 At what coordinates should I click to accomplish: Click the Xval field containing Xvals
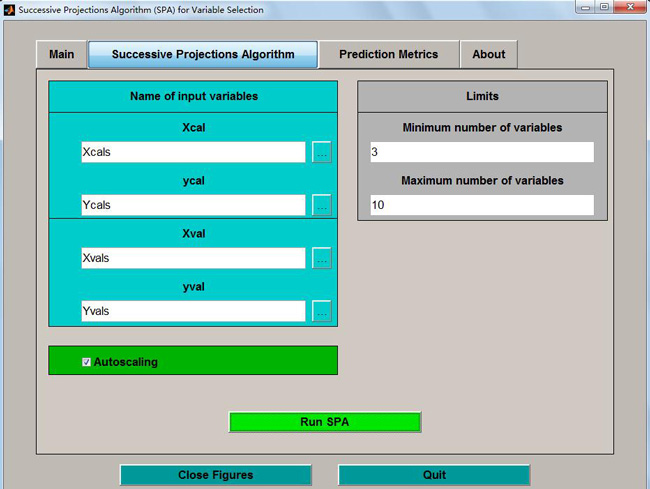[193, 258]
